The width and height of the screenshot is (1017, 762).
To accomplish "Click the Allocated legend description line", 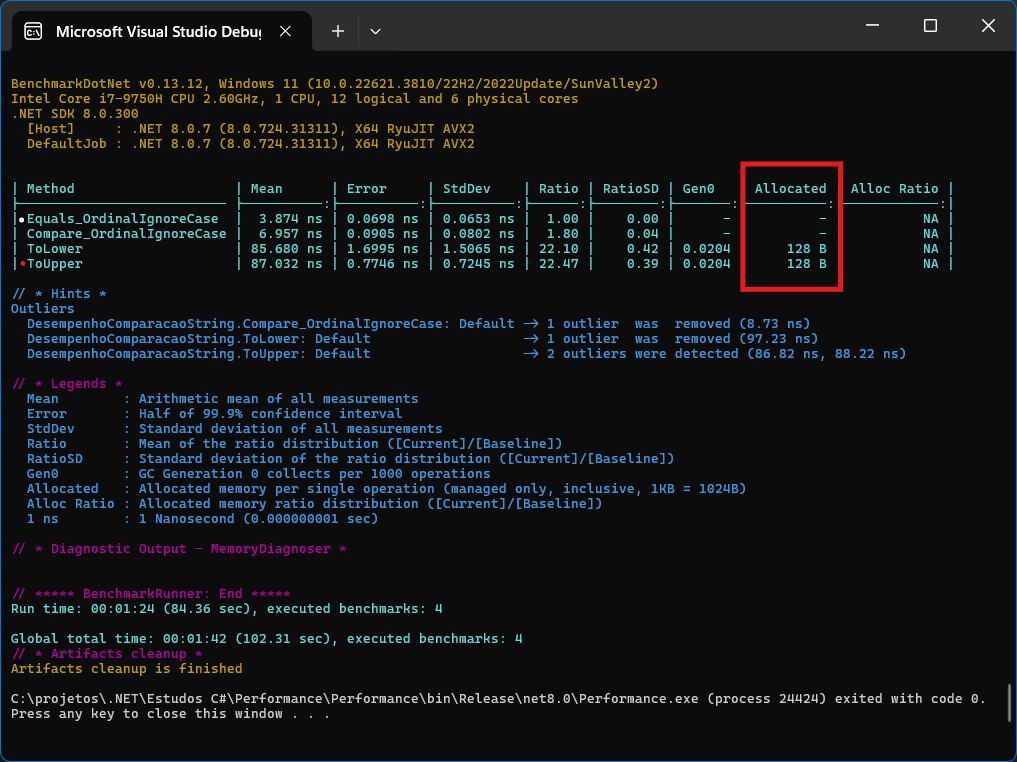I will tap(387, 488).
